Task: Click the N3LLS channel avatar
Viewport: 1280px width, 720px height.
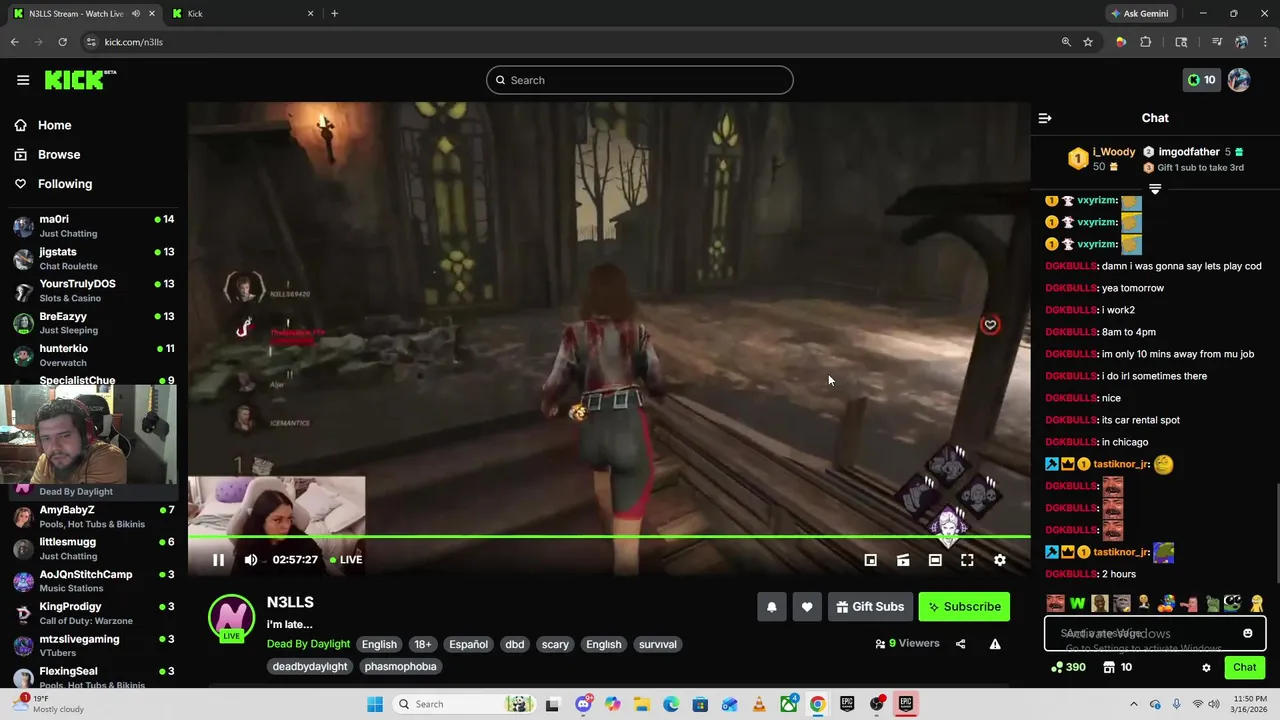Action: 231,617
